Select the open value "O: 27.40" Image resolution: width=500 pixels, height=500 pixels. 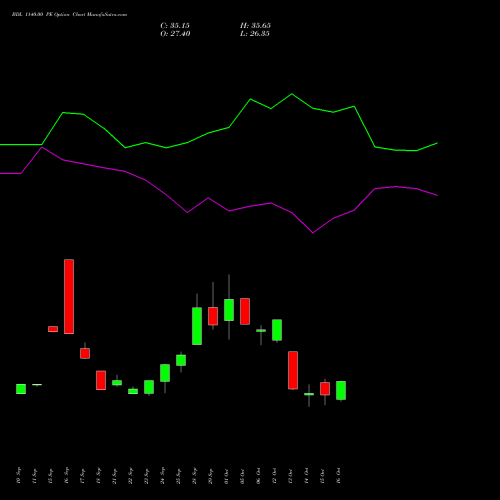pyautogui.click(x=175, y=34)
